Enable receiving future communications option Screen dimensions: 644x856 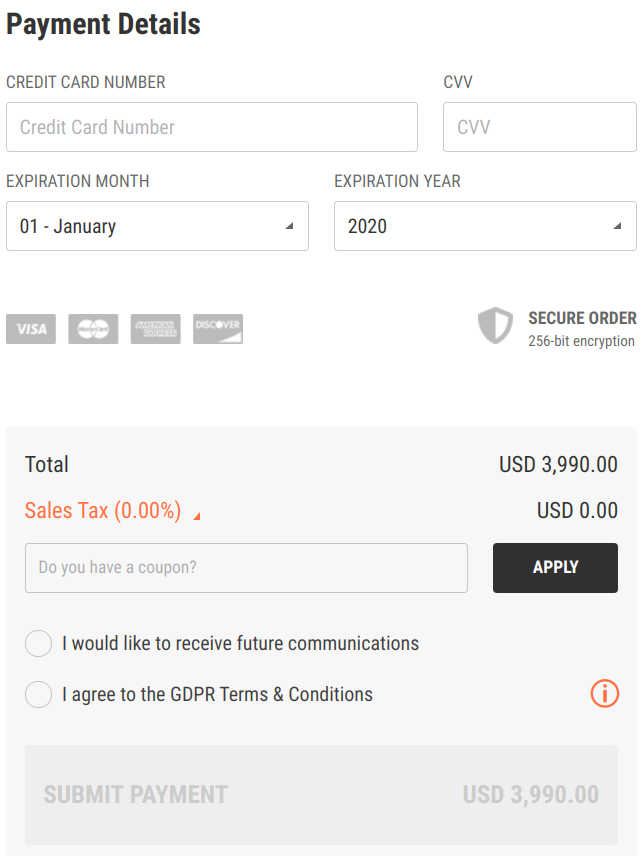(38, 643)
